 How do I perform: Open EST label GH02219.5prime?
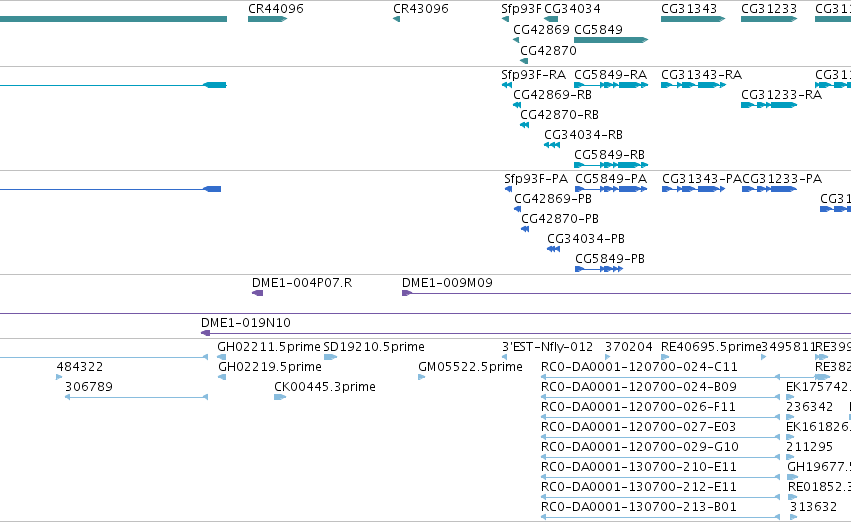[x=270, y=367]
